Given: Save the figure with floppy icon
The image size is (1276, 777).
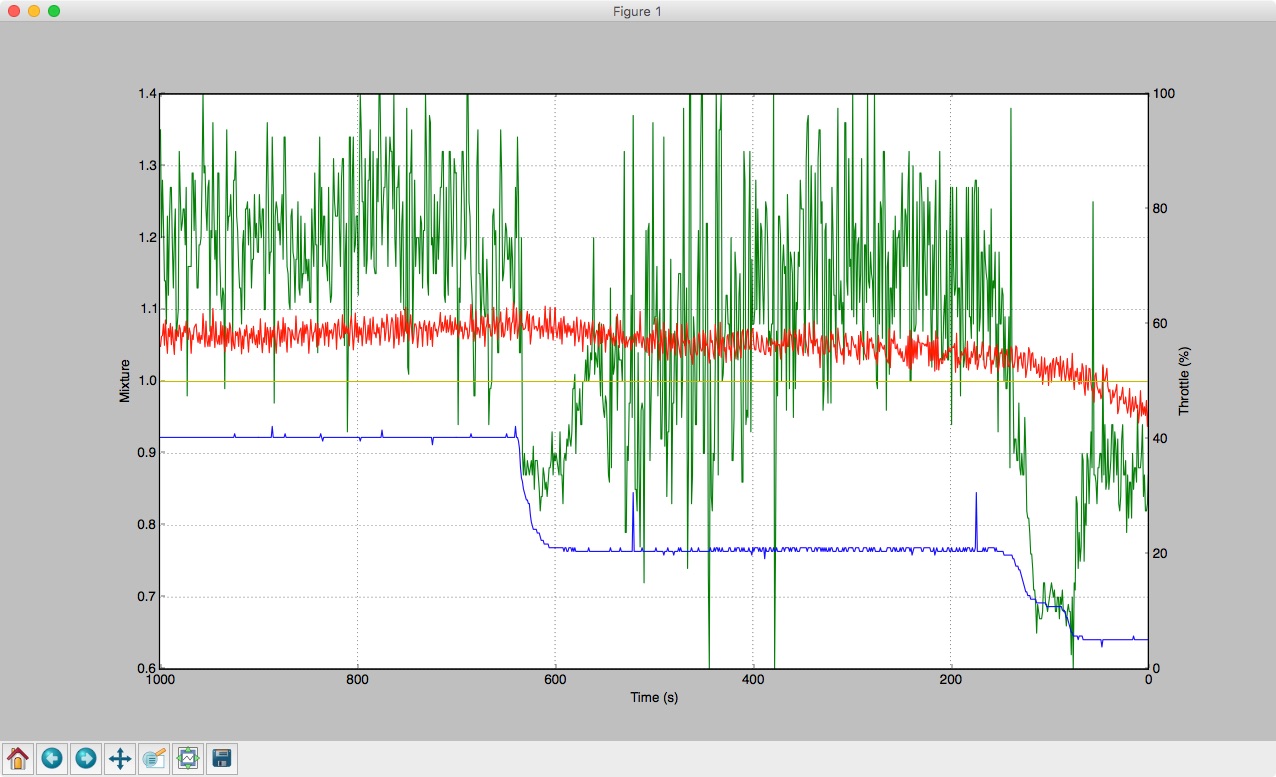Looking at the screenshot, I should [x=222, y=758].
